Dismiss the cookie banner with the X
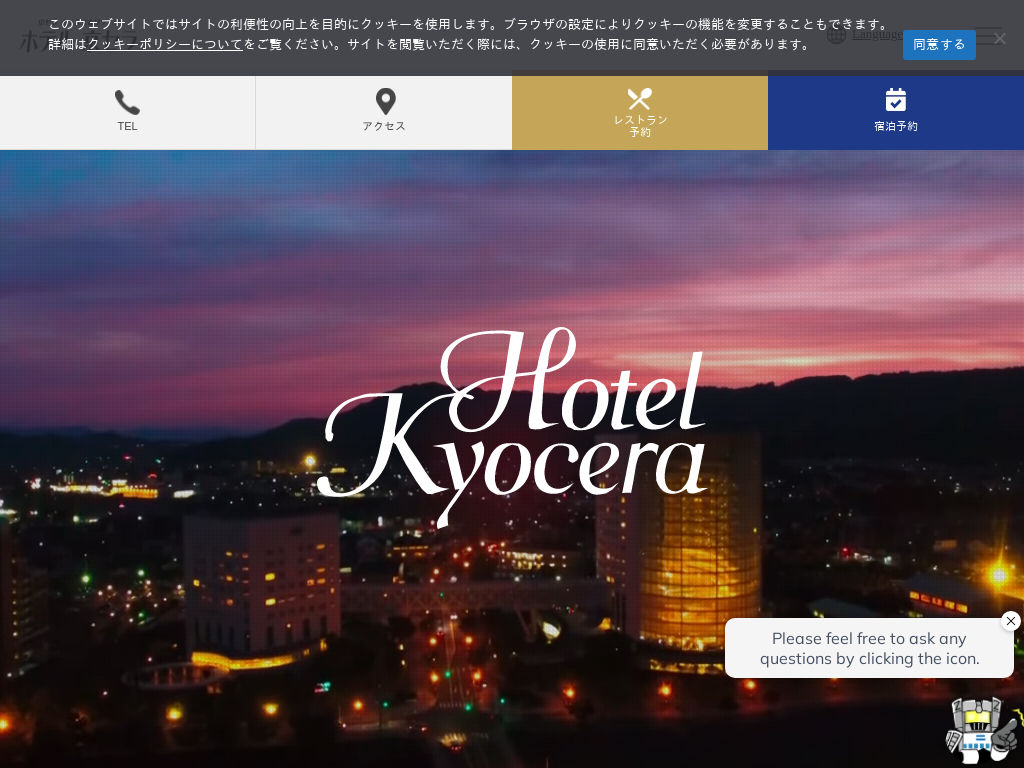 pos(1000,39)
